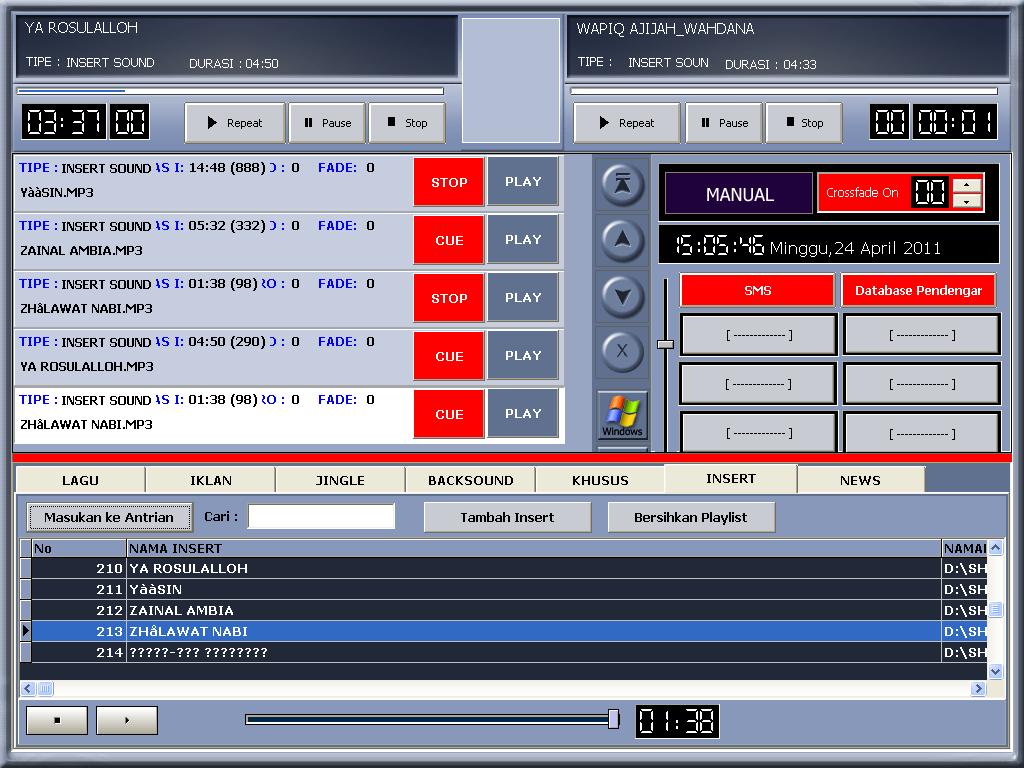Remove selected track using the X icon
Viewport: 1024px width, 768px height.
(x=621, y=351)
